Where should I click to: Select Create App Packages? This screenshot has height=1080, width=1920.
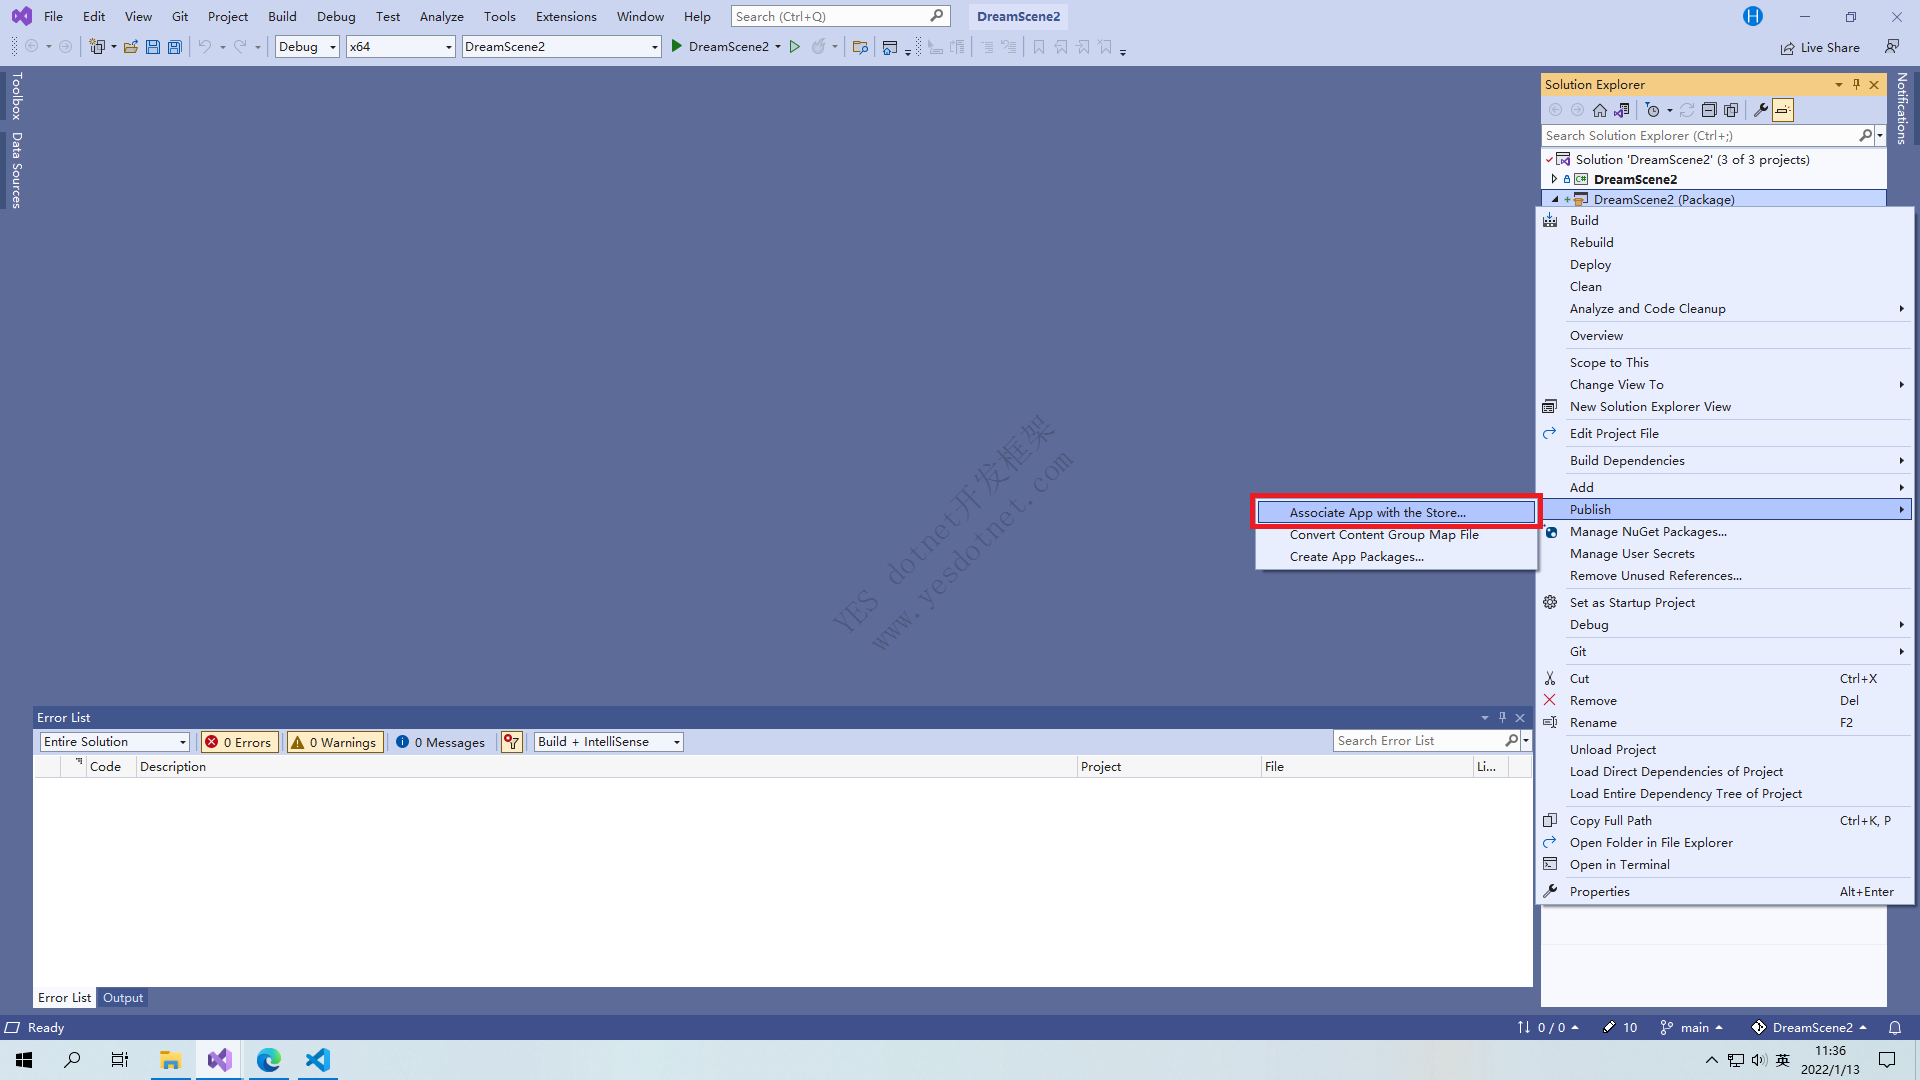[x=1396, y=557]
